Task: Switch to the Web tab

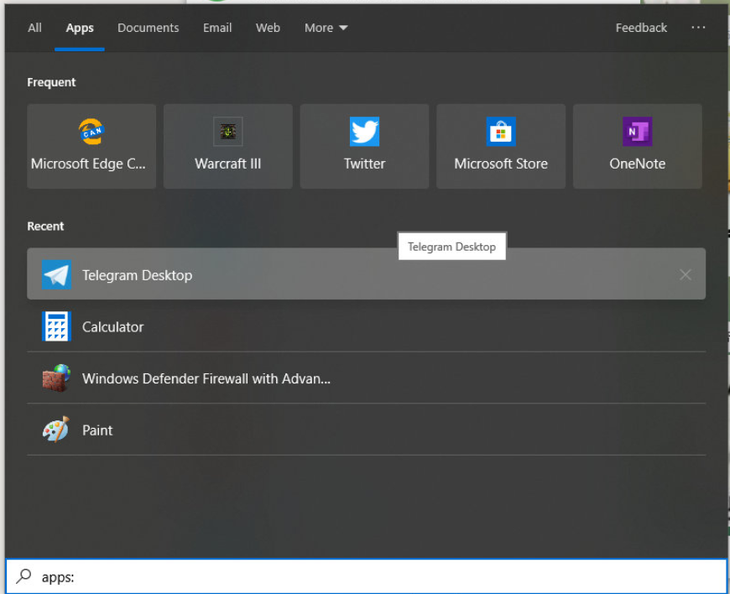Action: [x=268, y=28]
